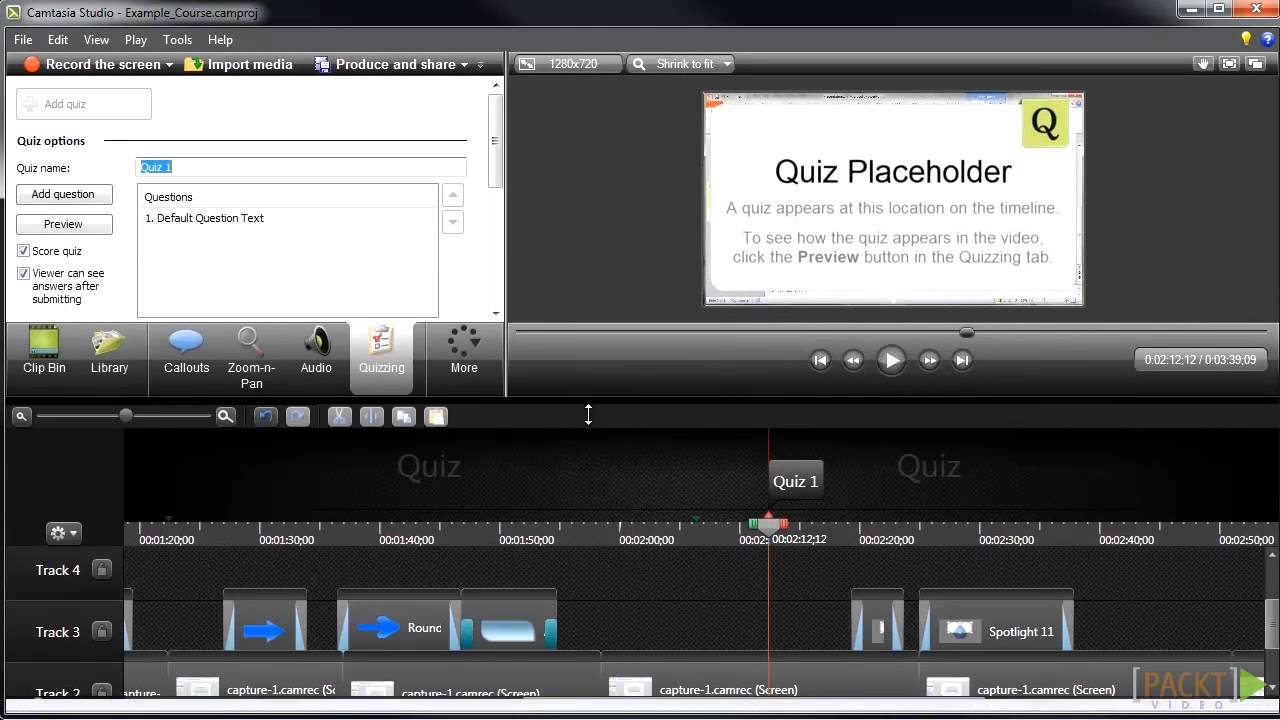Click the timeline zoom slider handle
Screen dimensions: 1280x720
[x=126, y=415]
